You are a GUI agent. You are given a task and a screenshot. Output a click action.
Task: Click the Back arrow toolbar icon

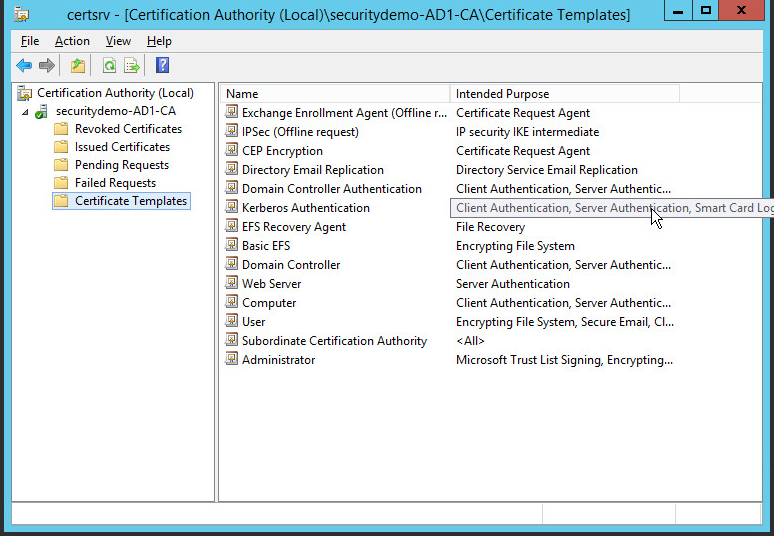pos(24,65)
